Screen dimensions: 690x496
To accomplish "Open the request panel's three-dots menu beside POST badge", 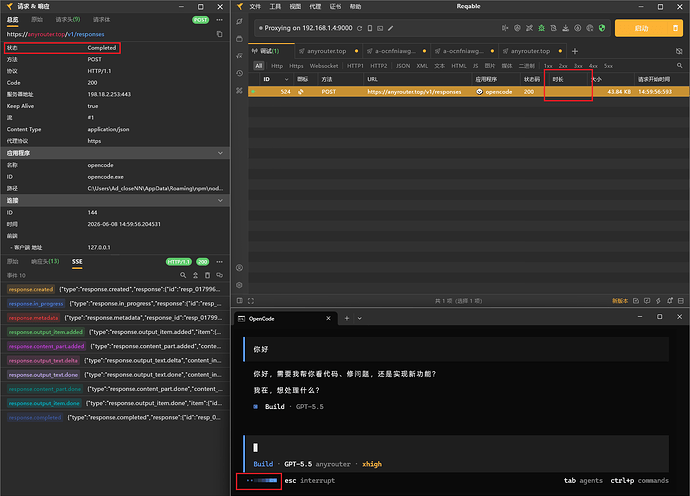I will click(x=220, y=20).
